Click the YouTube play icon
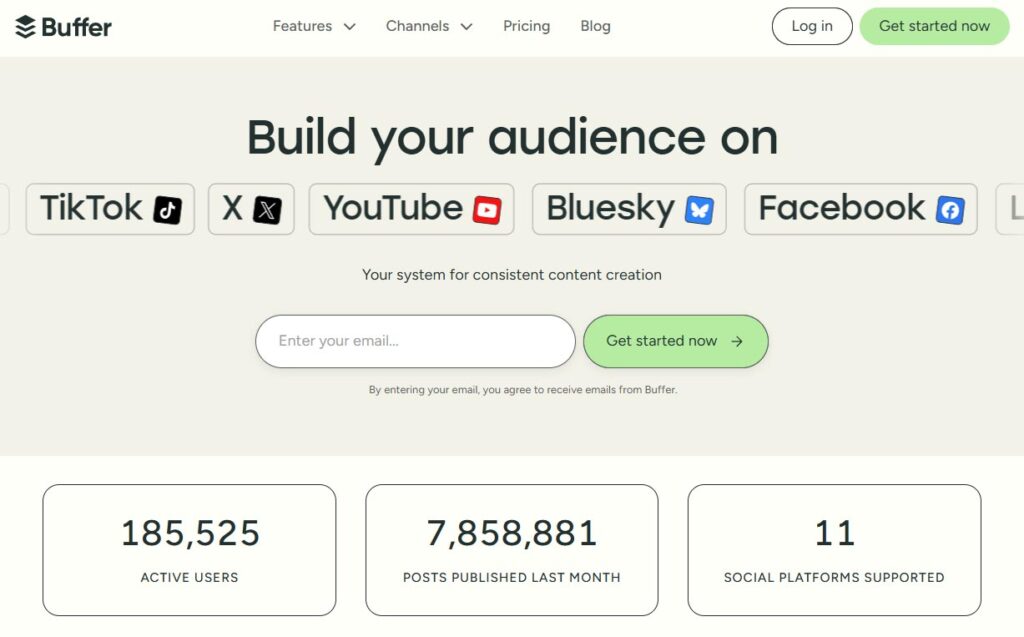Viewport: 1024px width, 637px height. [487, 210]
